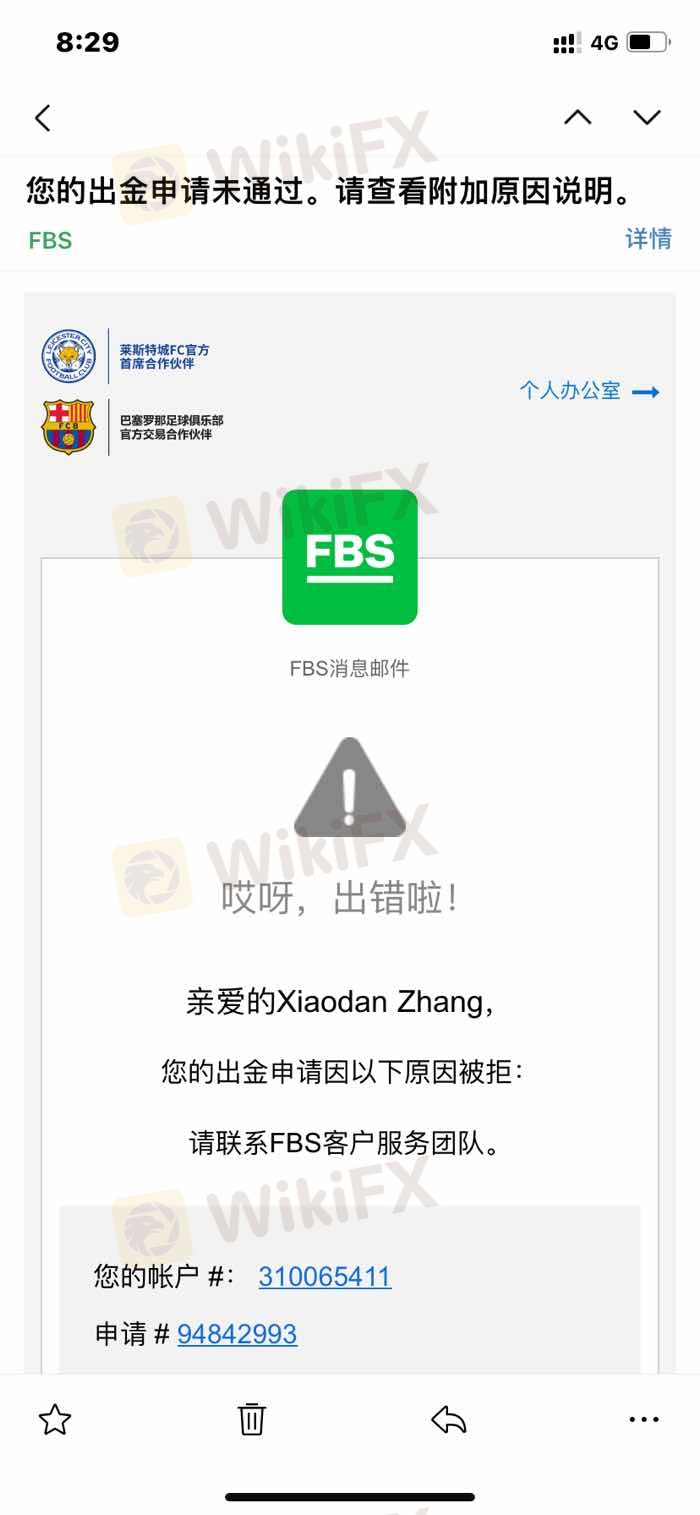Open 详情 to show email details
This screenshot has width=700, height=1515.
(x=648, y=239)
